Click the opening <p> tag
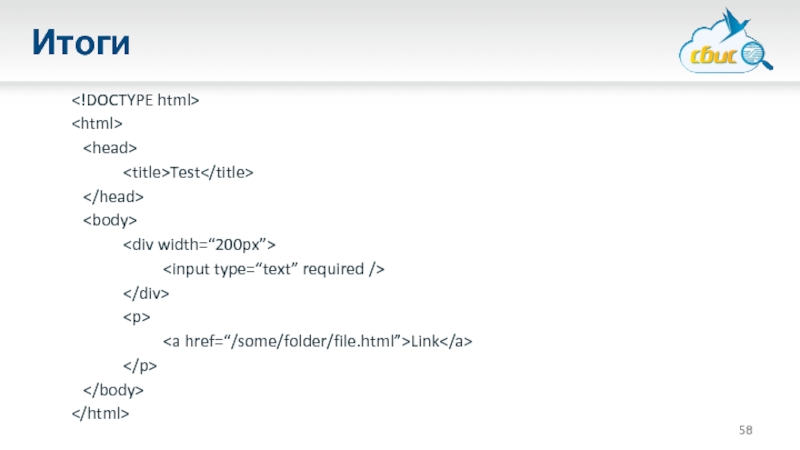This screenshot has height=450, width=800. click(136, 317)
